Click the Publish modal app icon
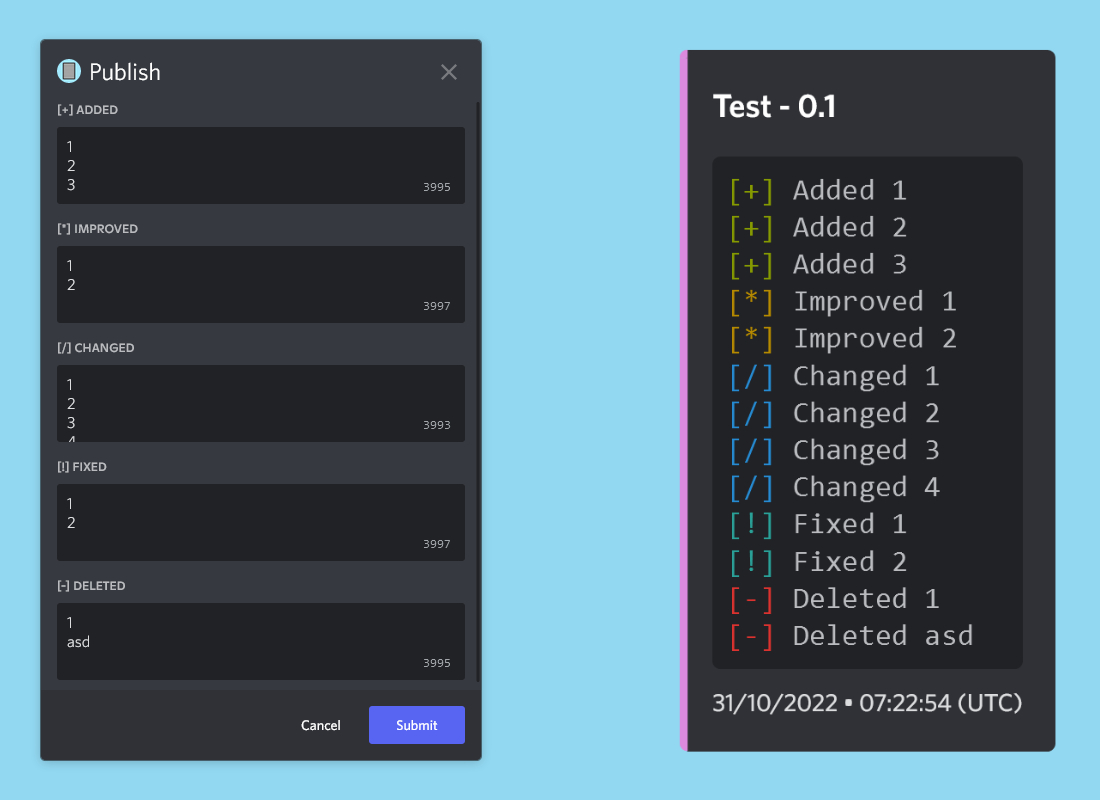 (x=68, y=71)
